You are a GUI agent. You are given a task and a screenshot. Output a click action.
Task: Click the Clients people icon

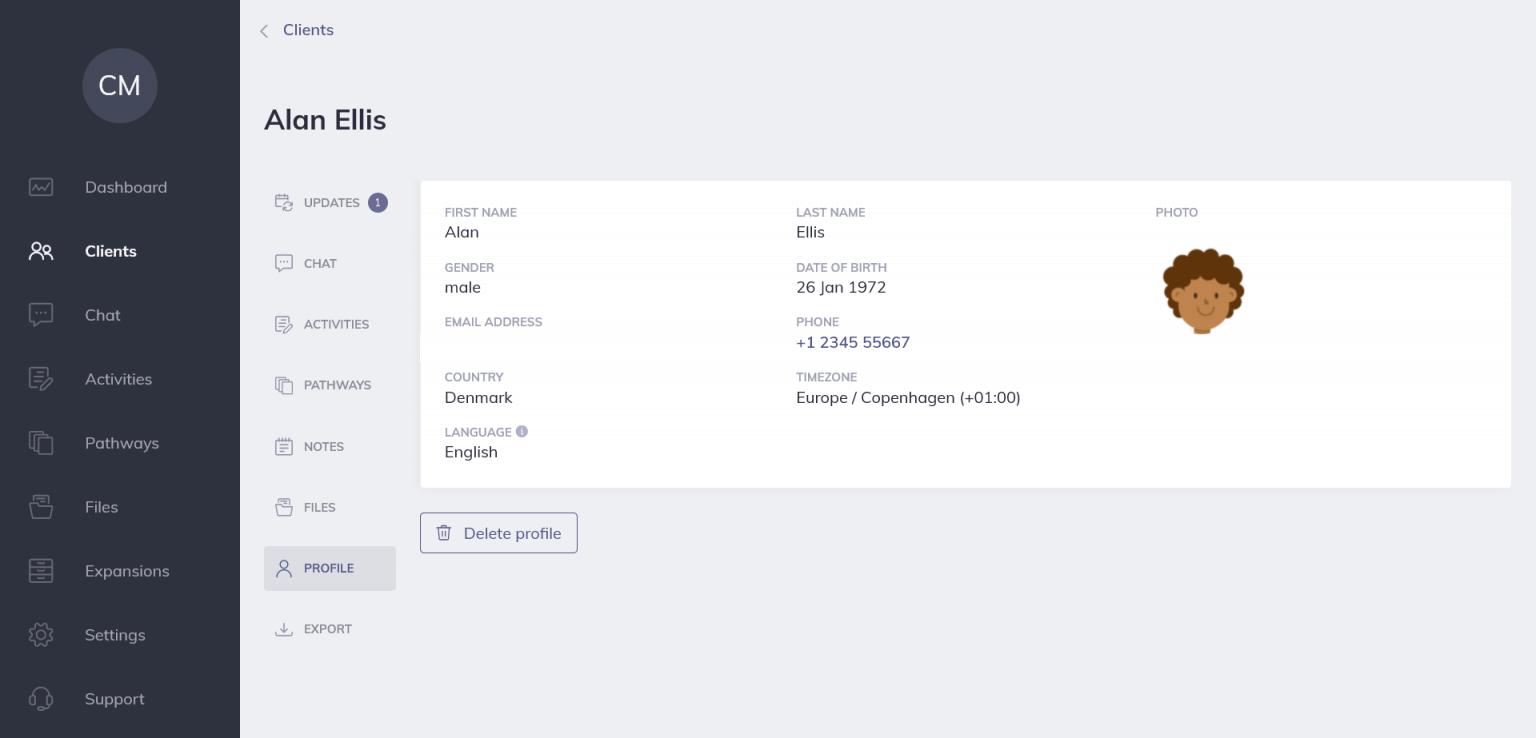pos(41,251)
